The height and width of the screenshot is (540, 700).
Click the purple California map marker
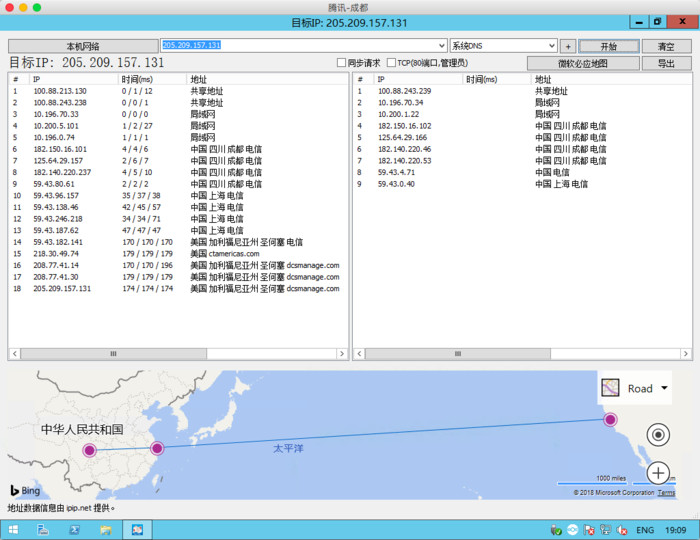point(610,420)
